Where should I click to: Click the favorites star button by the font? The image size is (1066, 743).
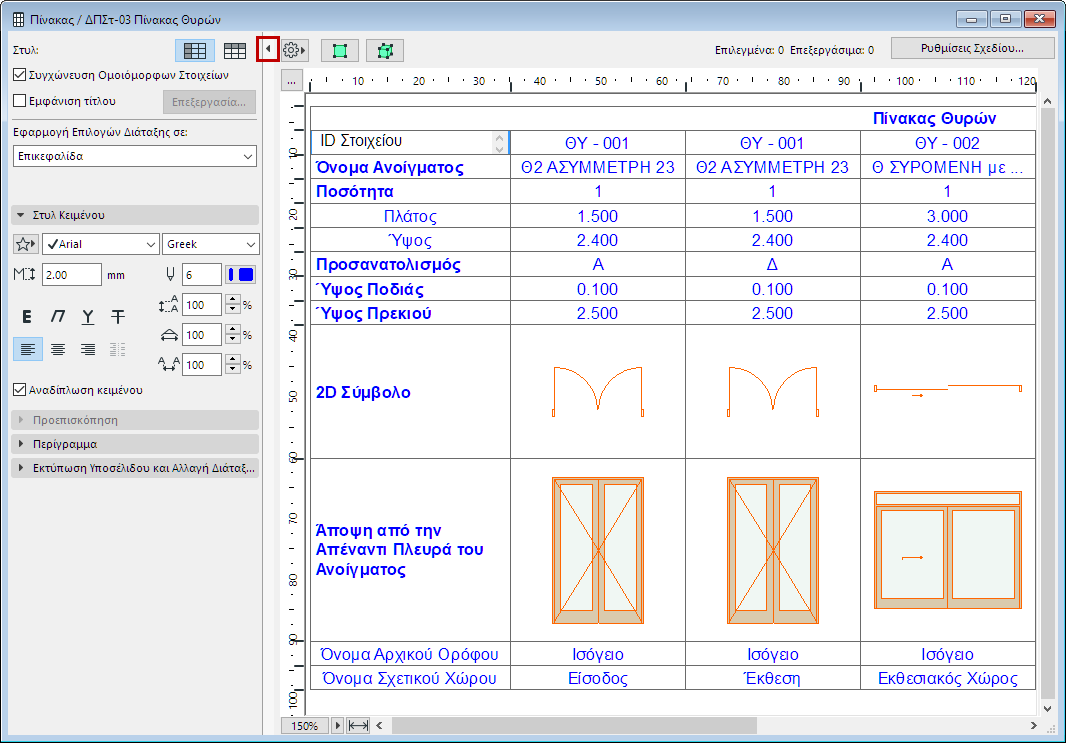tap(25, 244)
